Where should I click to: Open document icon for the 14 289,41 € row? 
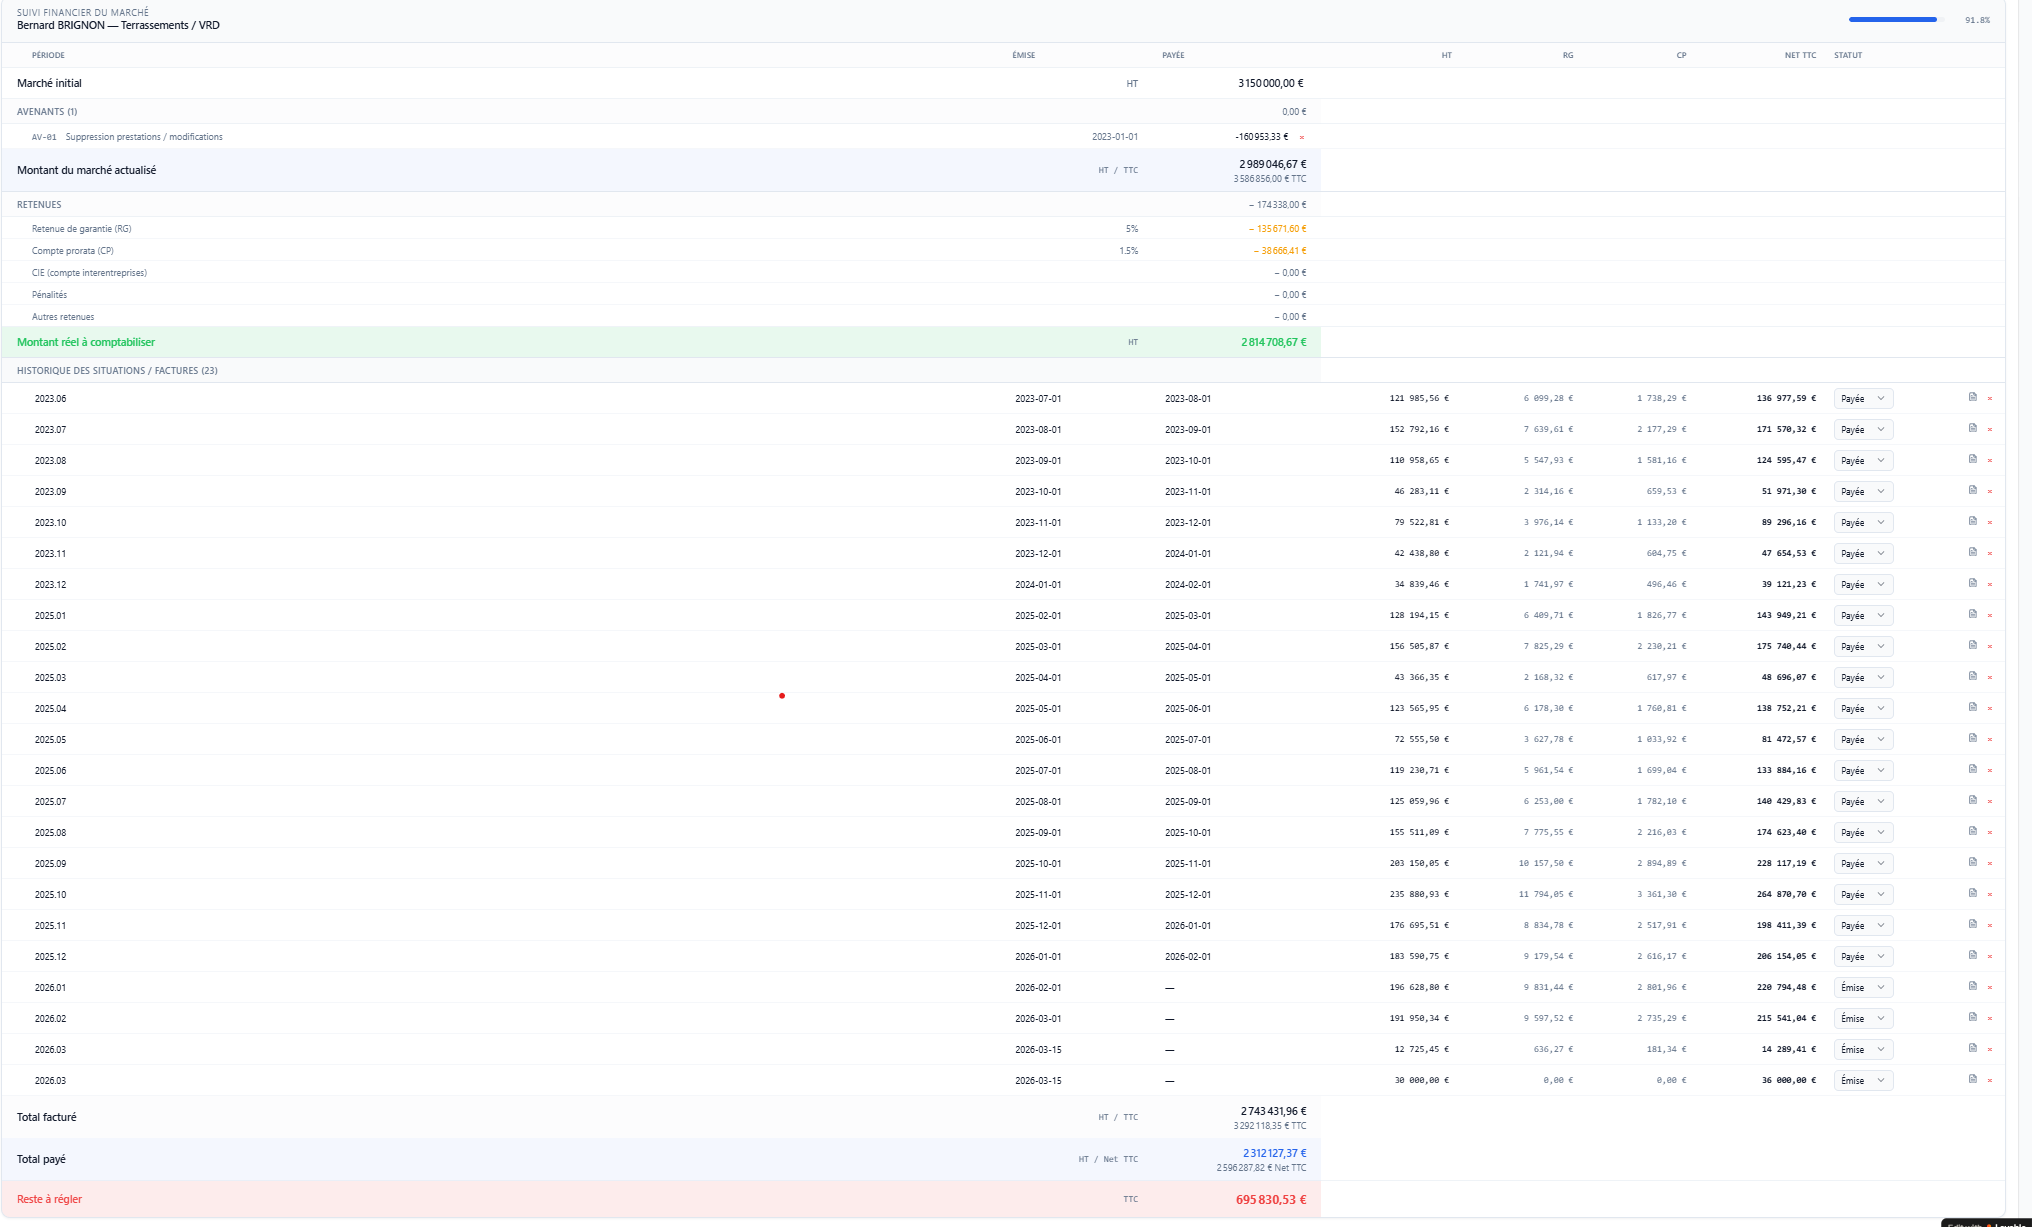(1972, 1048)
